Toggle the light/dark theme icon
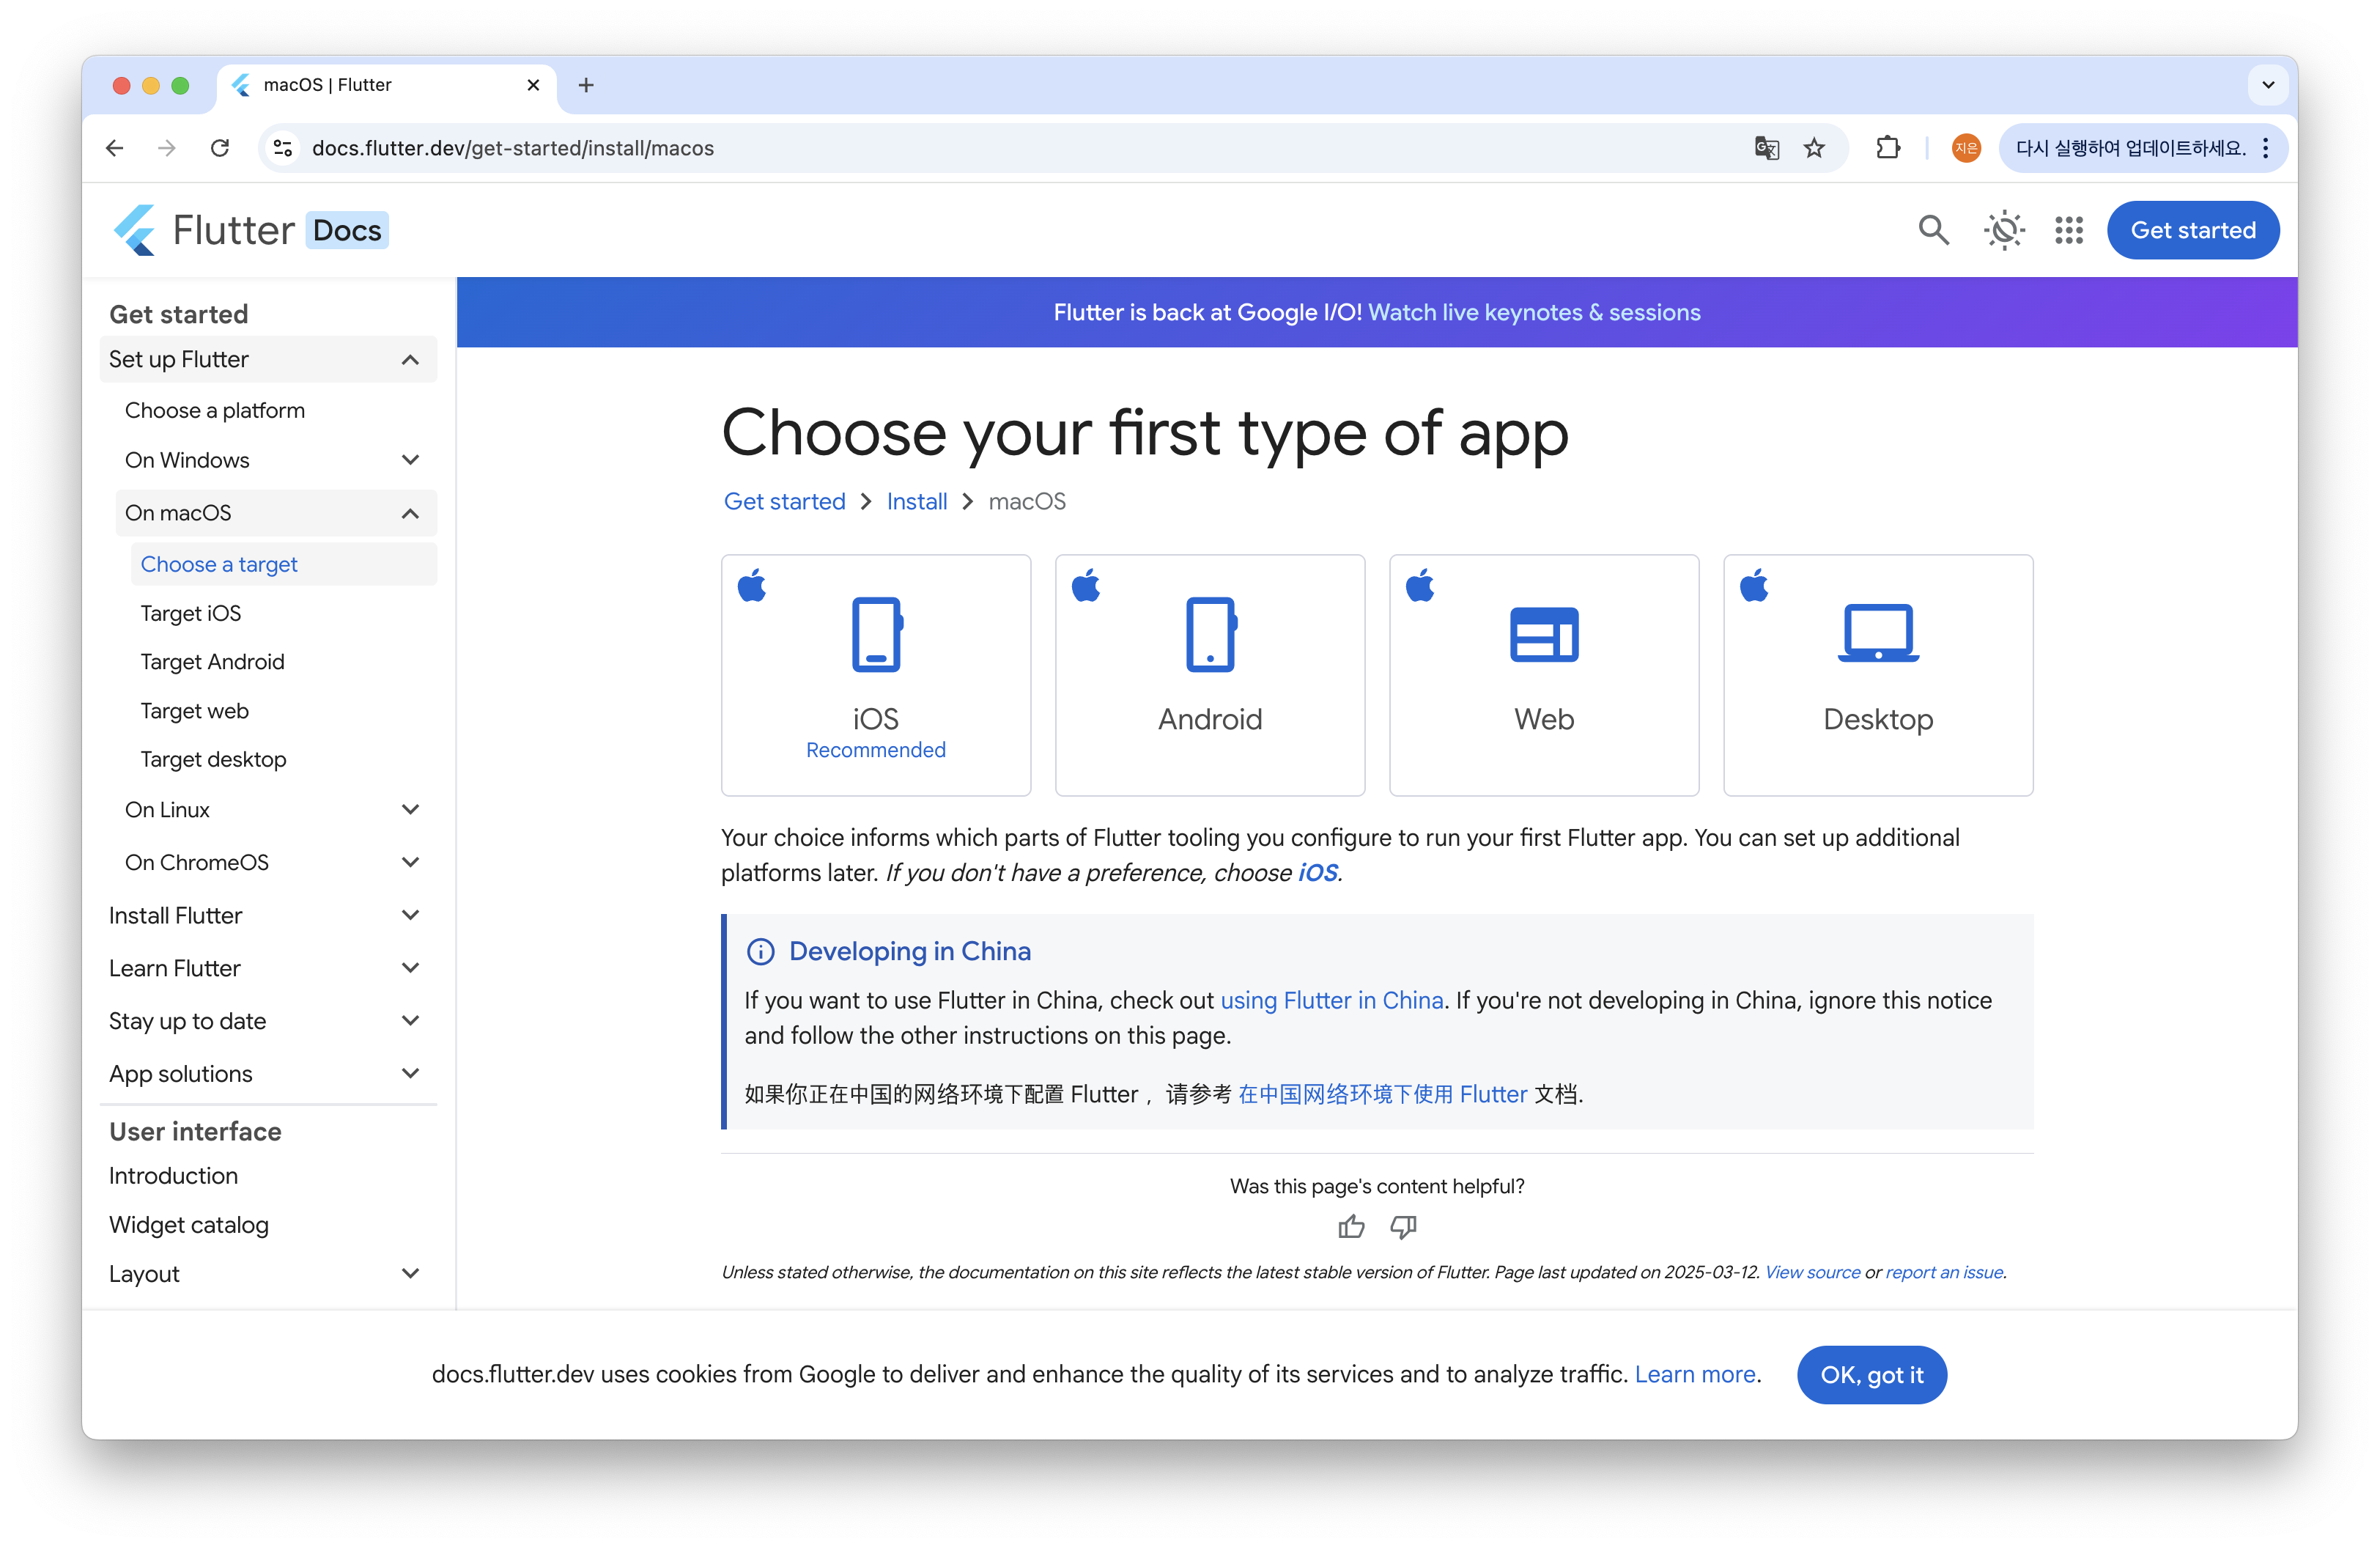The image size is (2380, 1548). [2003, 230]
